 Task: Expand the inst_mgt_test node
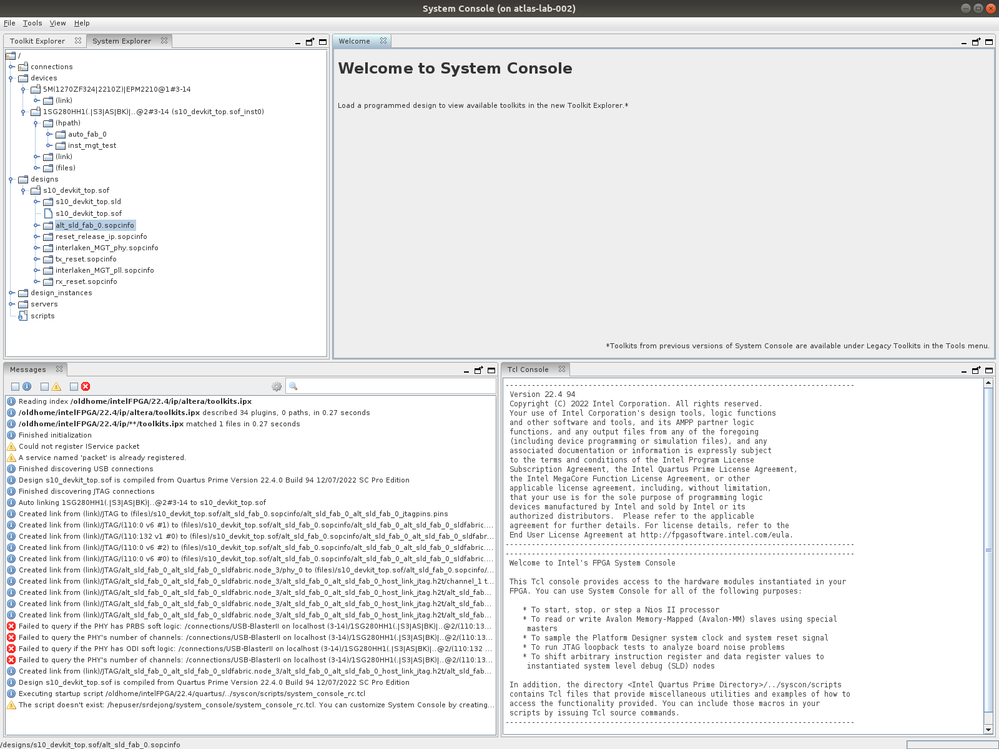click(49, 145)
